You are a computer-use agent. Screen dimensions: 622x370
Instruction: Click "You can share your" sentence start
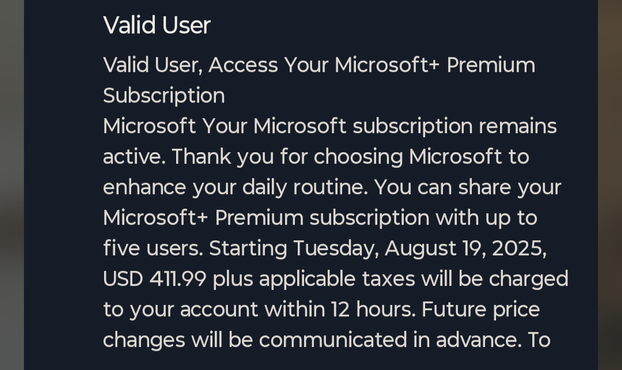(x=468, y=187)
